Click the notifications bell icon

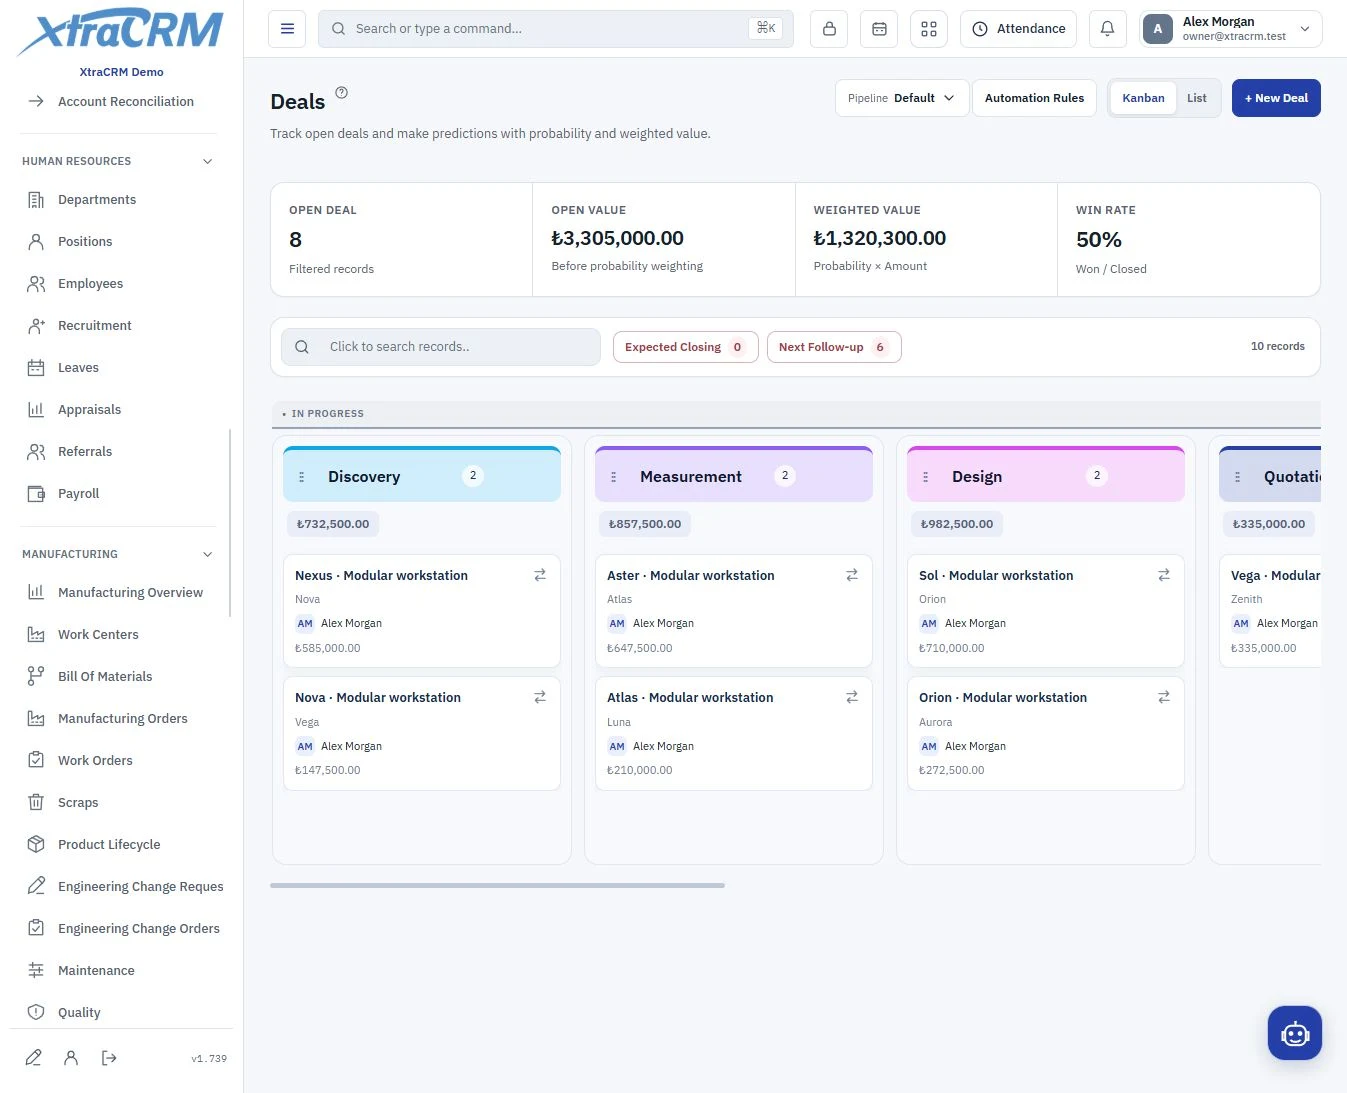(1107, 29)
